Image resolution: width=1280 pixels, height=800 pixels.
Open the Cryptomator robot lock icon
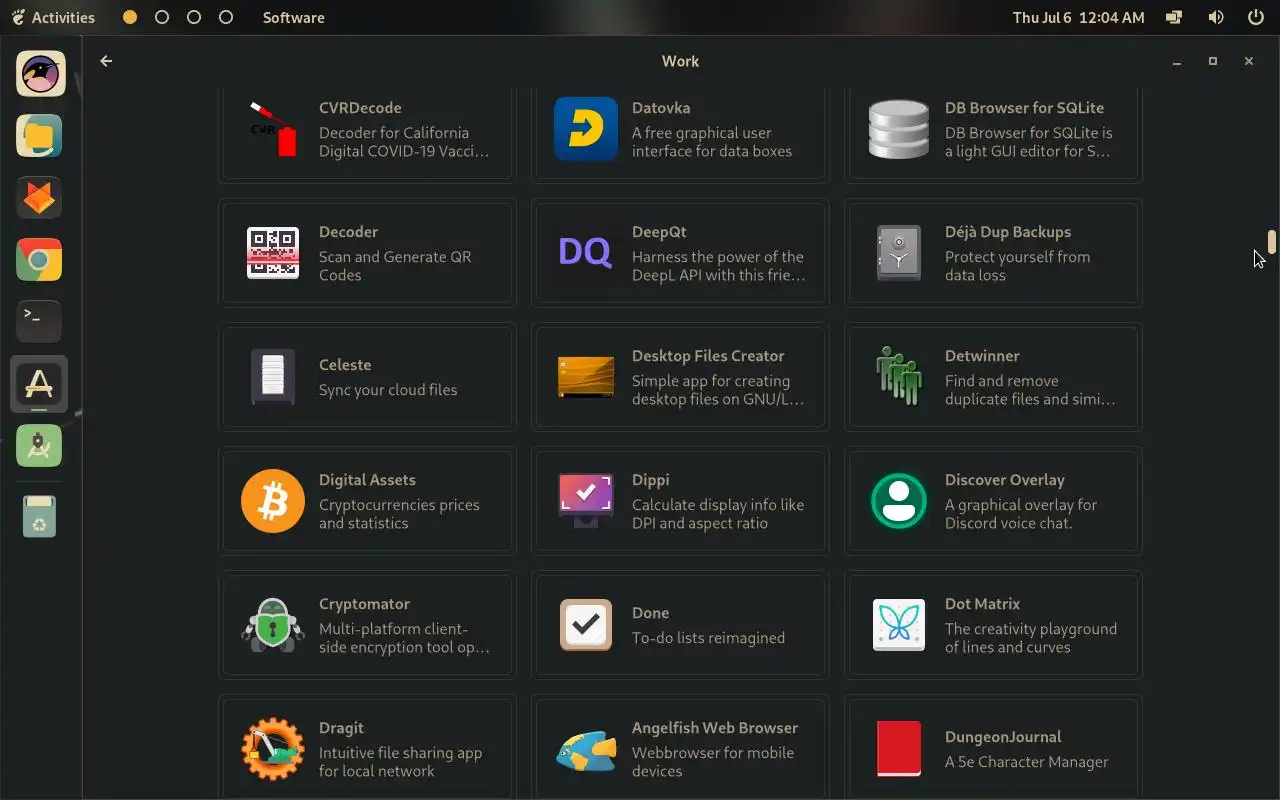point(273,625)
